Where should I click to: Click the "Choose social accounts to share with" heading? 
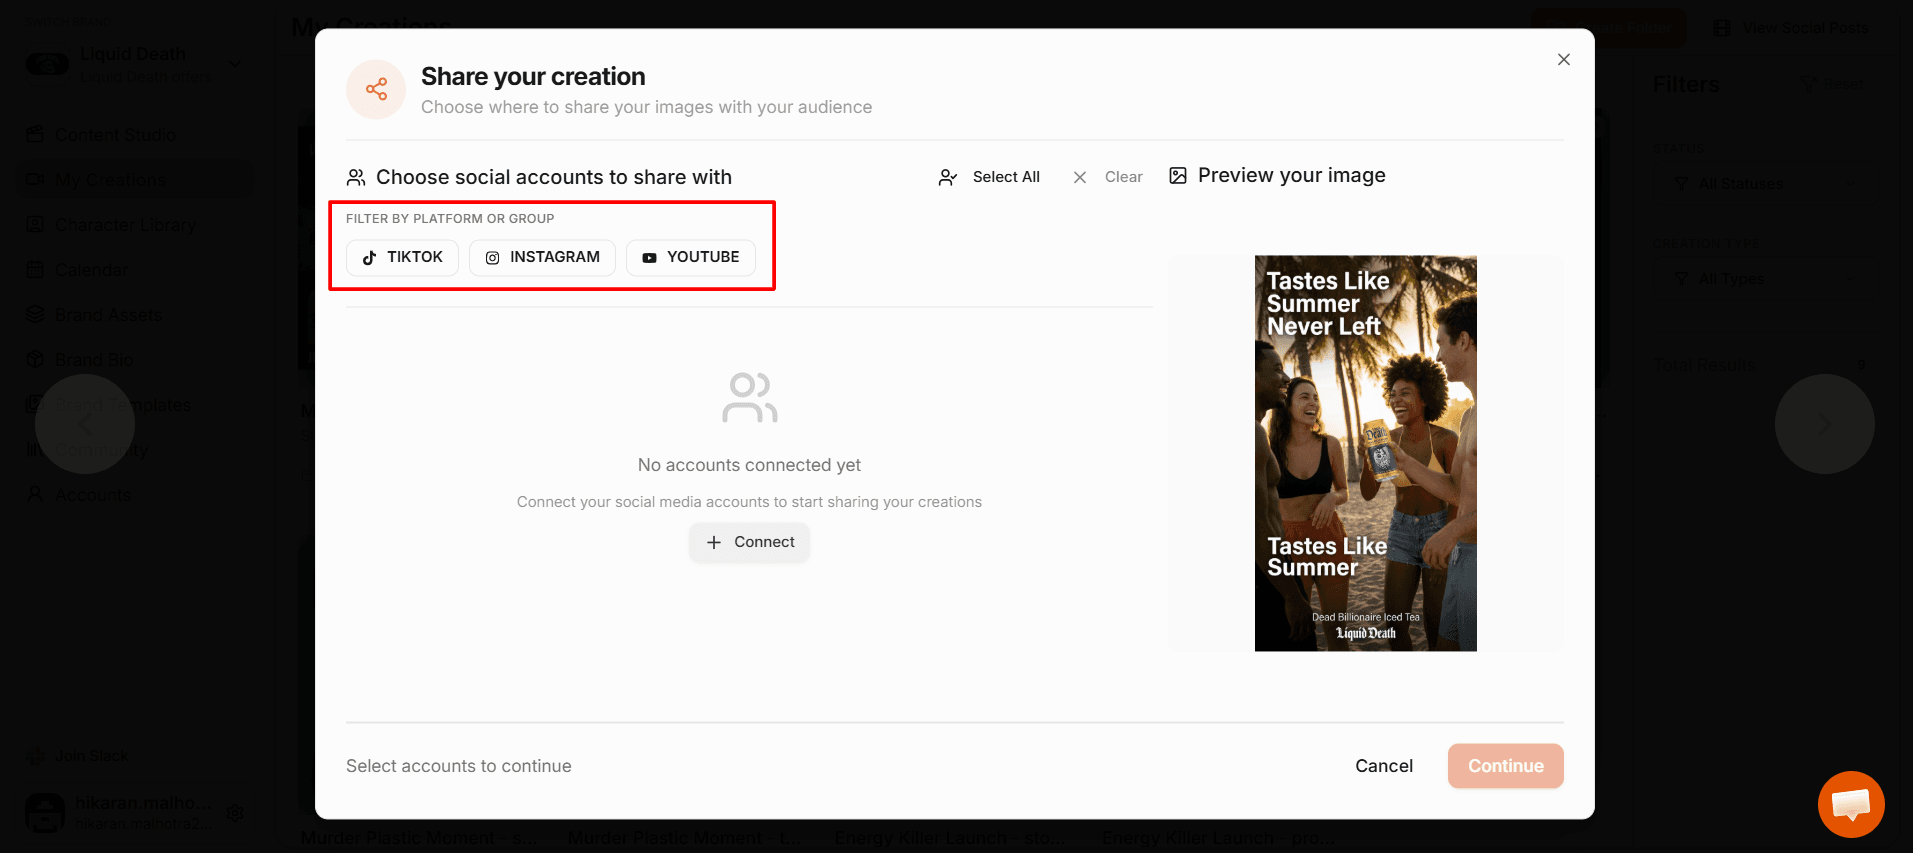(554, 177)
